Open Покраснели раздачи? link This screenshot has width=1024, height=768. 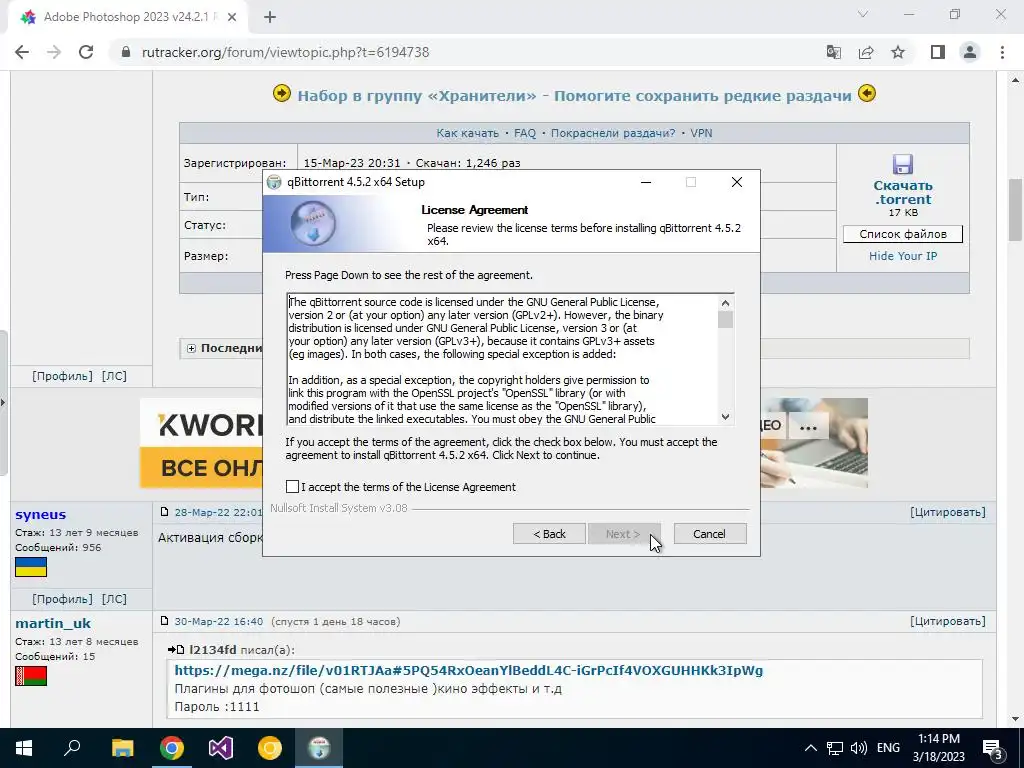point(613,133)
